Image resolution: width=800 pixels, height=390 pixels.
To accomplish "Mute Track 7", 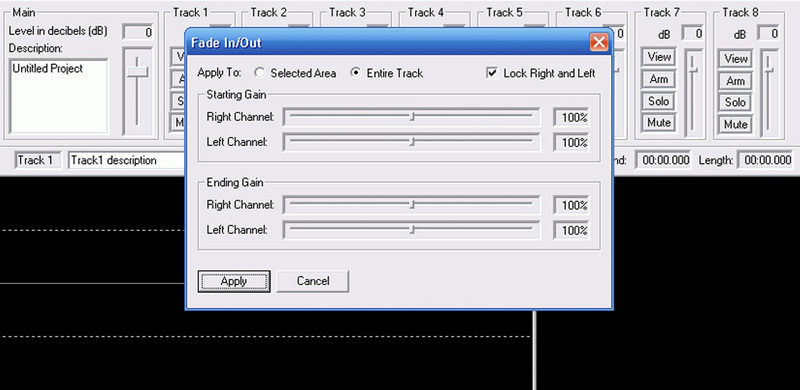I will tap(659, 123).
